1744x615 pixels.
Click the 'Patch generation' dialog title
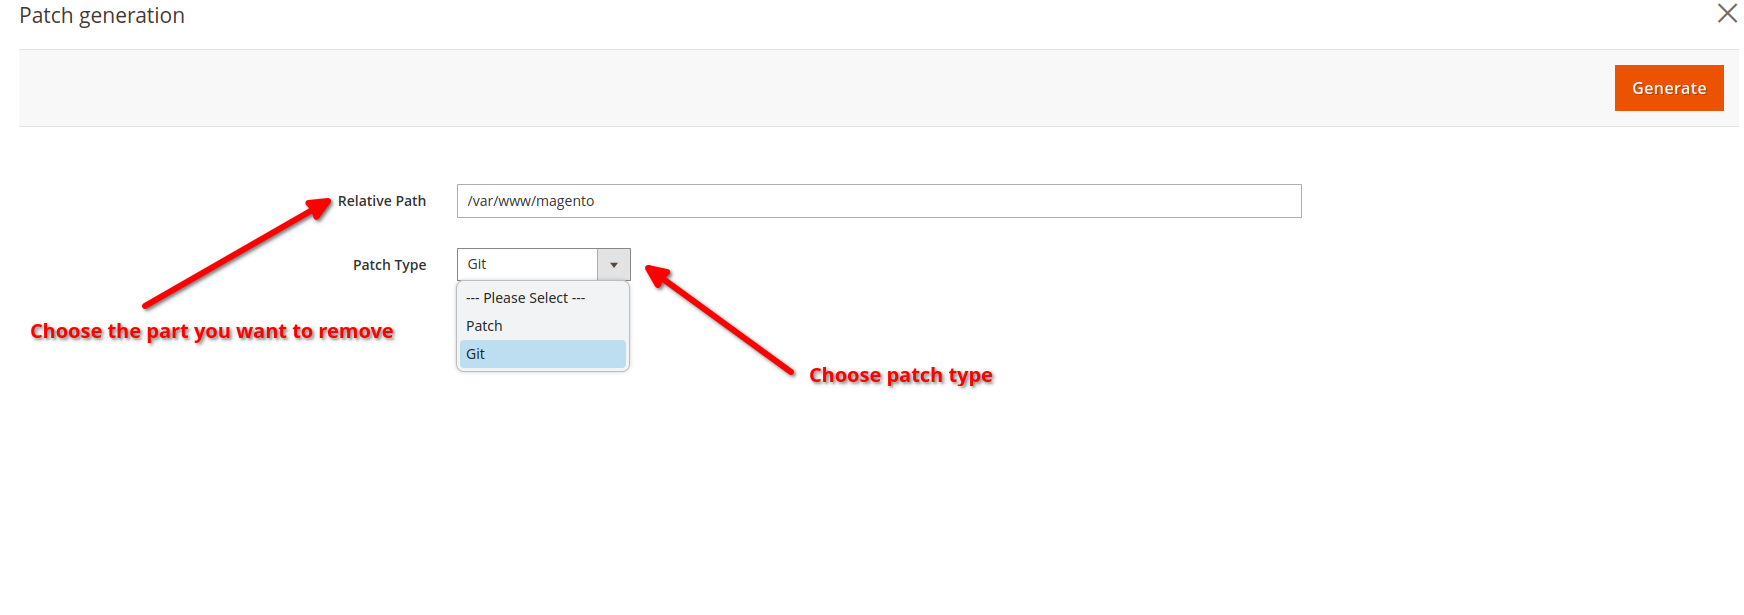pyautogui.click(x=102, y=16)
